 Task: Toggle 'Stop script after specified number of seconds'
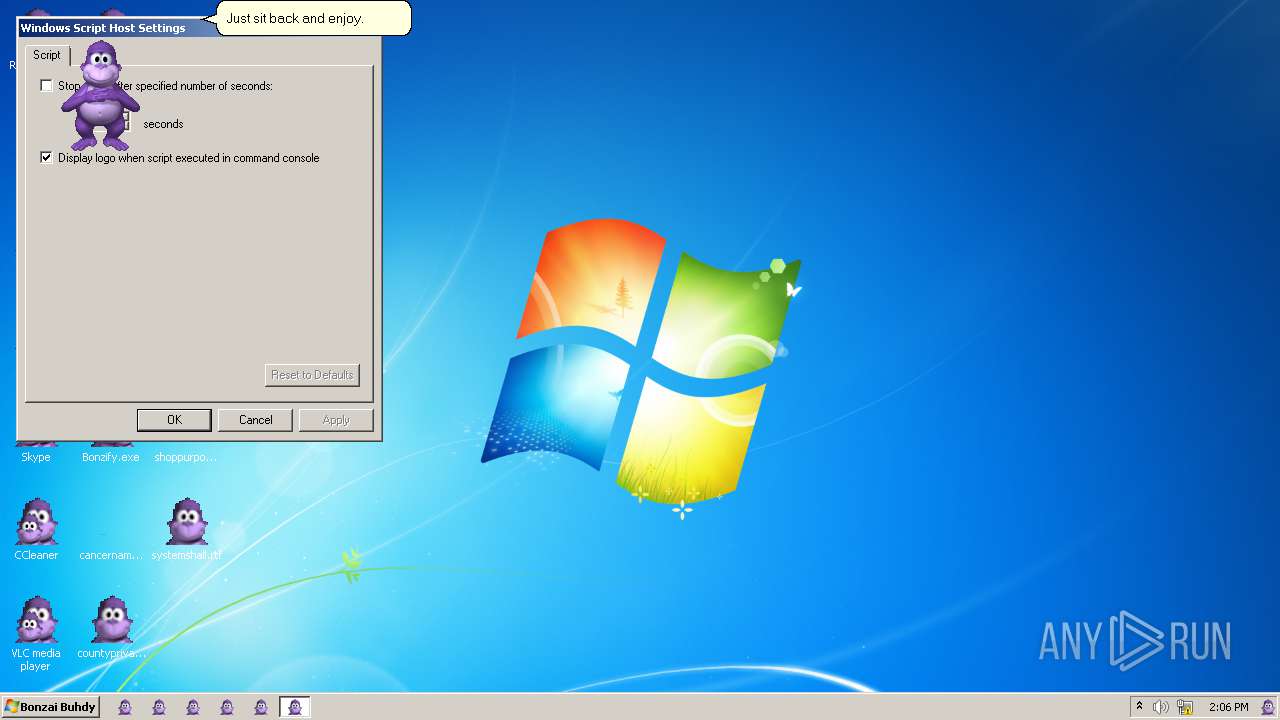coord(46,86)
